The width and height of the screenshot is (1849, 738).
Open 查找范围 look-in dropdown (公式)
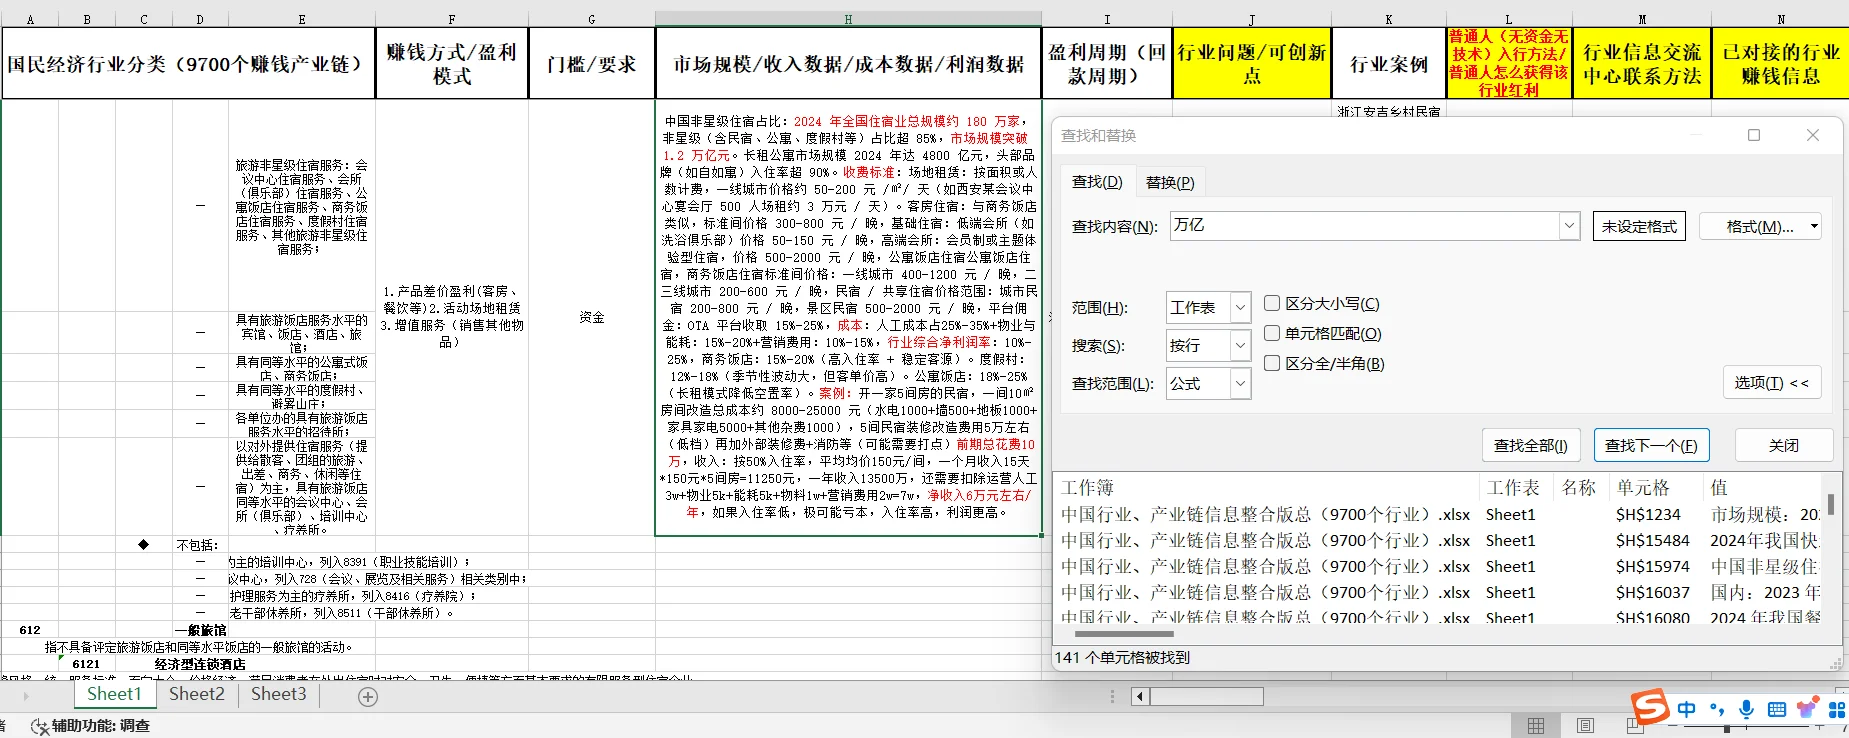tap(1240, 384)
